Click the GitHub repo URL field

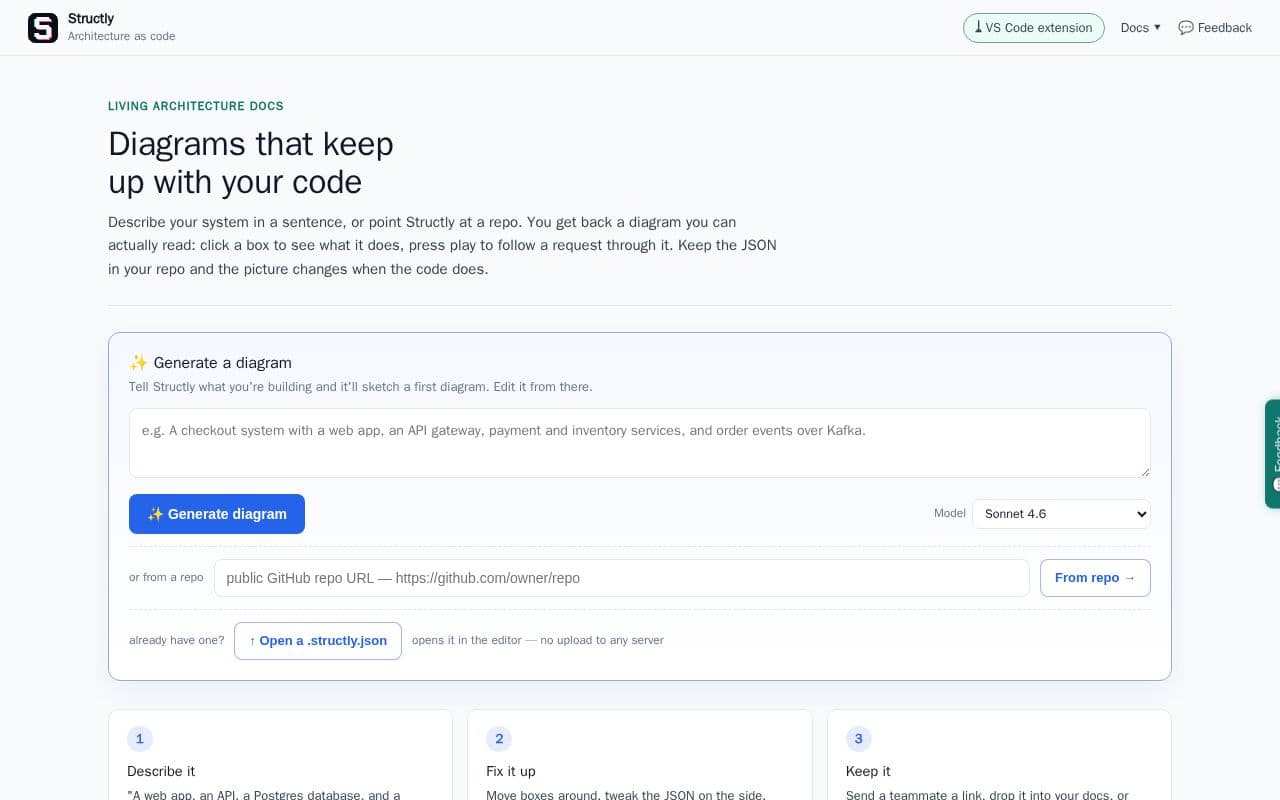[622, 578]
